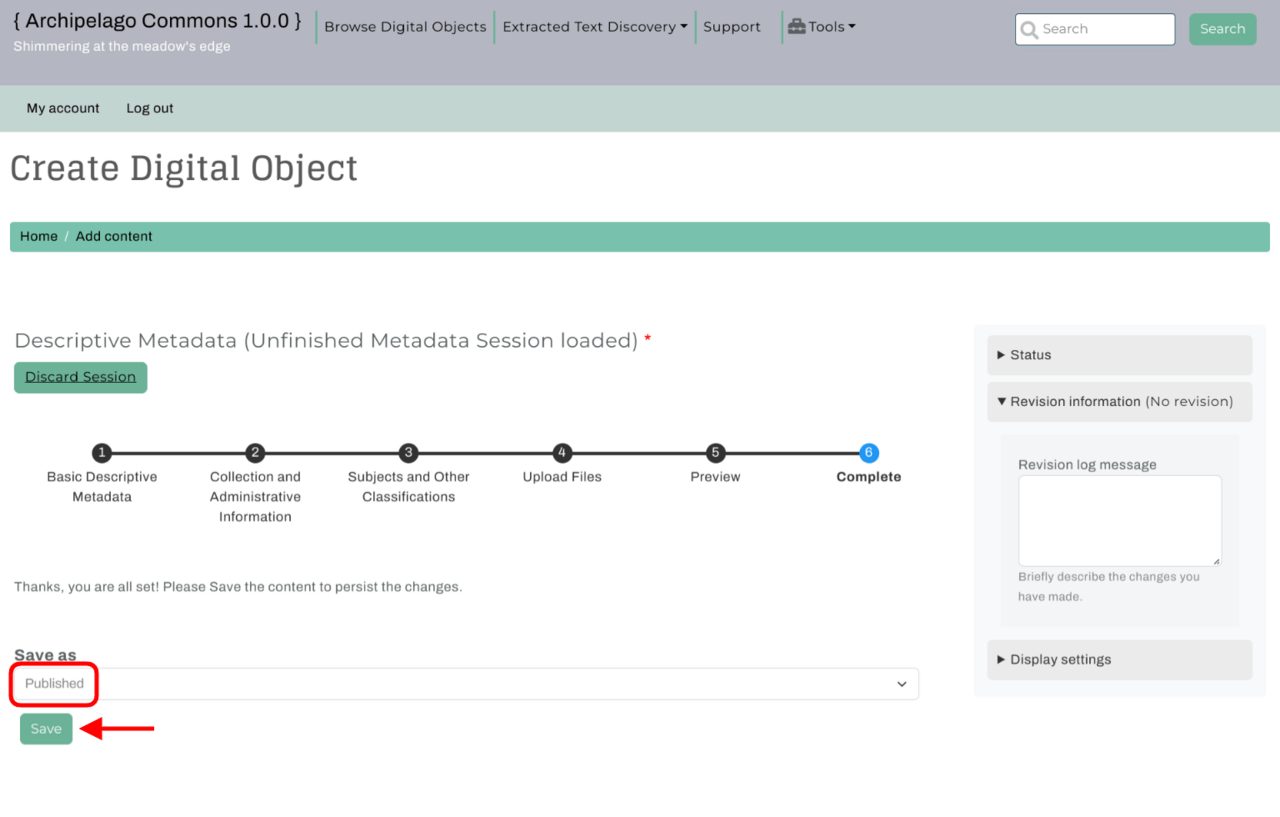Viewport: 1280px width, 817px height.
Task: Open Browse Digital Objects menu item
Action: [405, 27]
